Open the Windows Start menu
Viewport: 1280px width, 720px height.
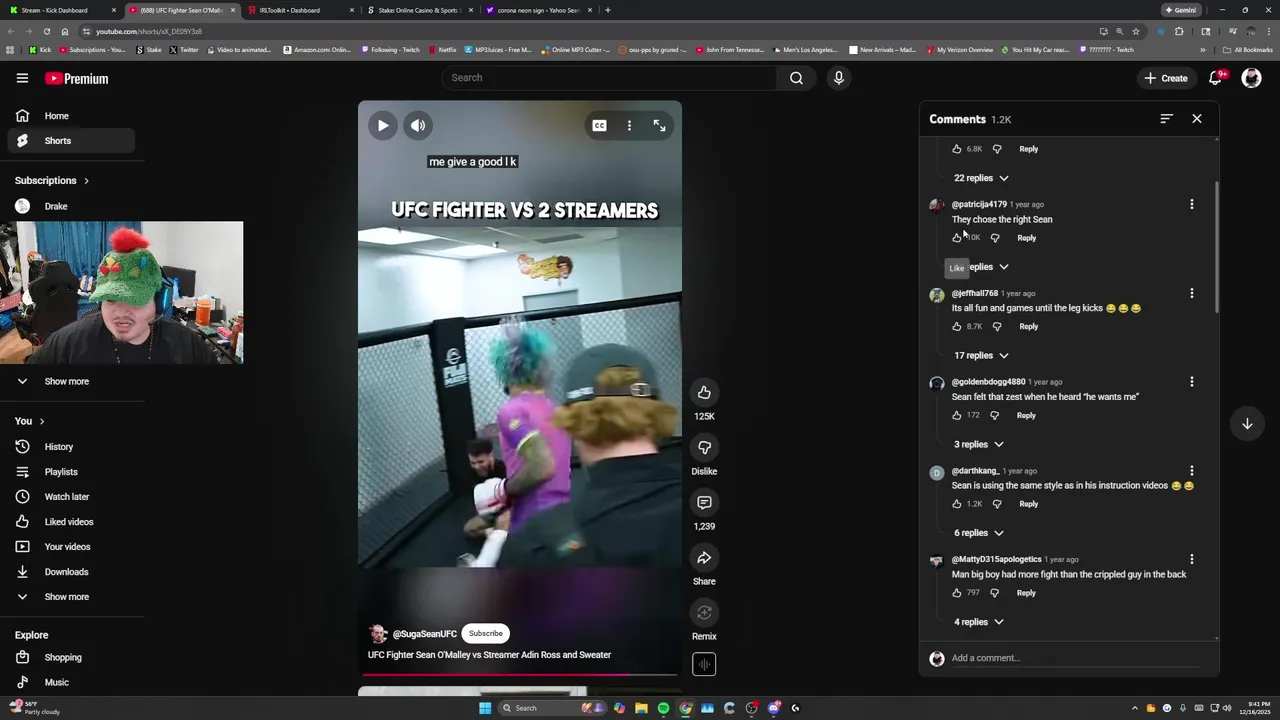[x=485, y=708]
